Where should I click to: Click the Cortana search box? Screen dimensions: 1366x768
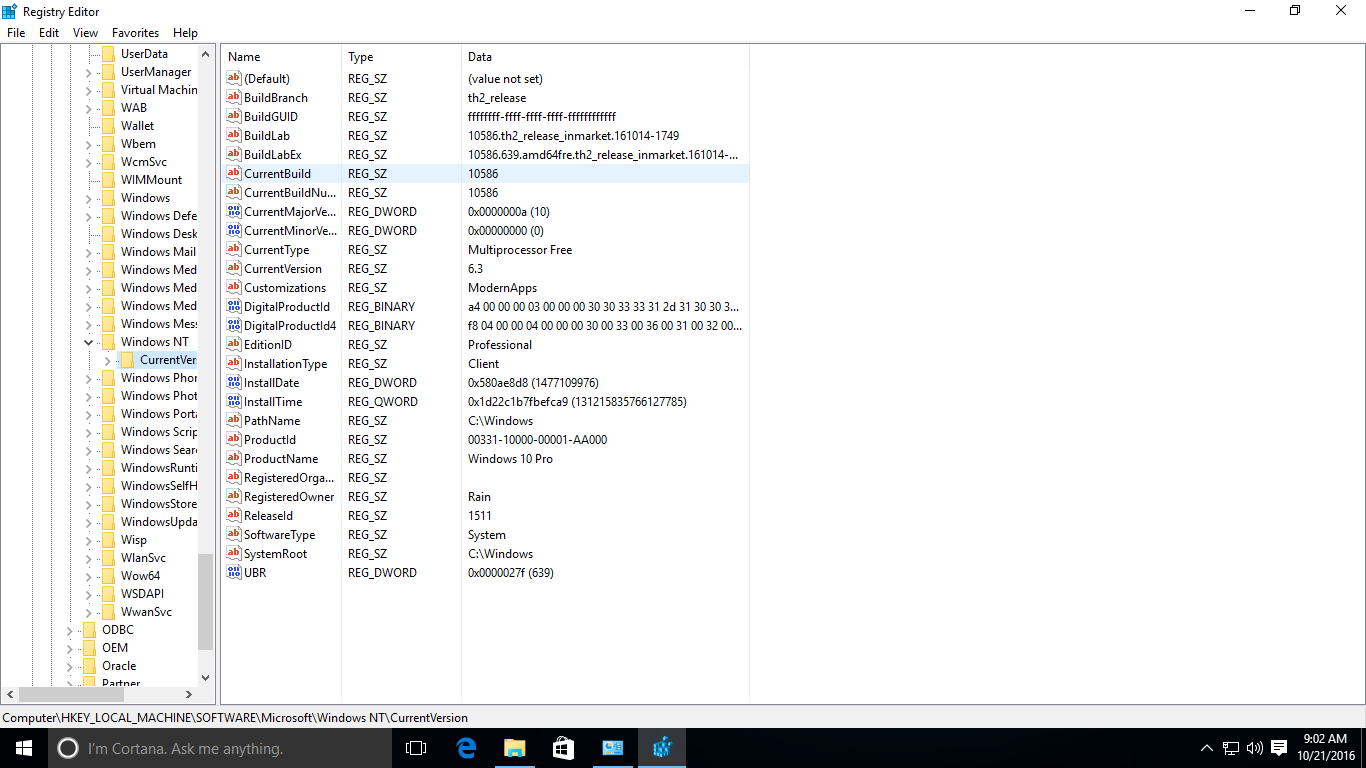[x=220, y=748]
